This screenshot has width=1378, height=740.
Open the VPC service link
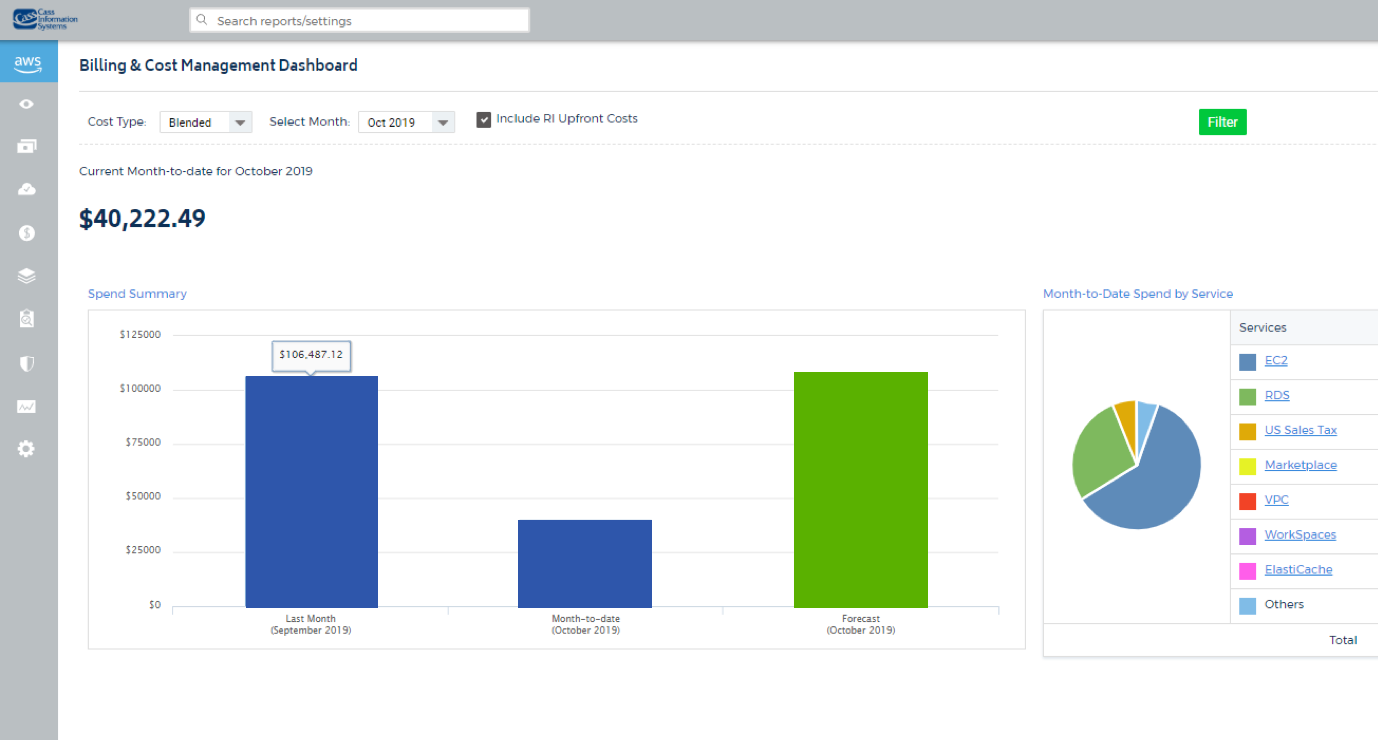coord(1277,500)
